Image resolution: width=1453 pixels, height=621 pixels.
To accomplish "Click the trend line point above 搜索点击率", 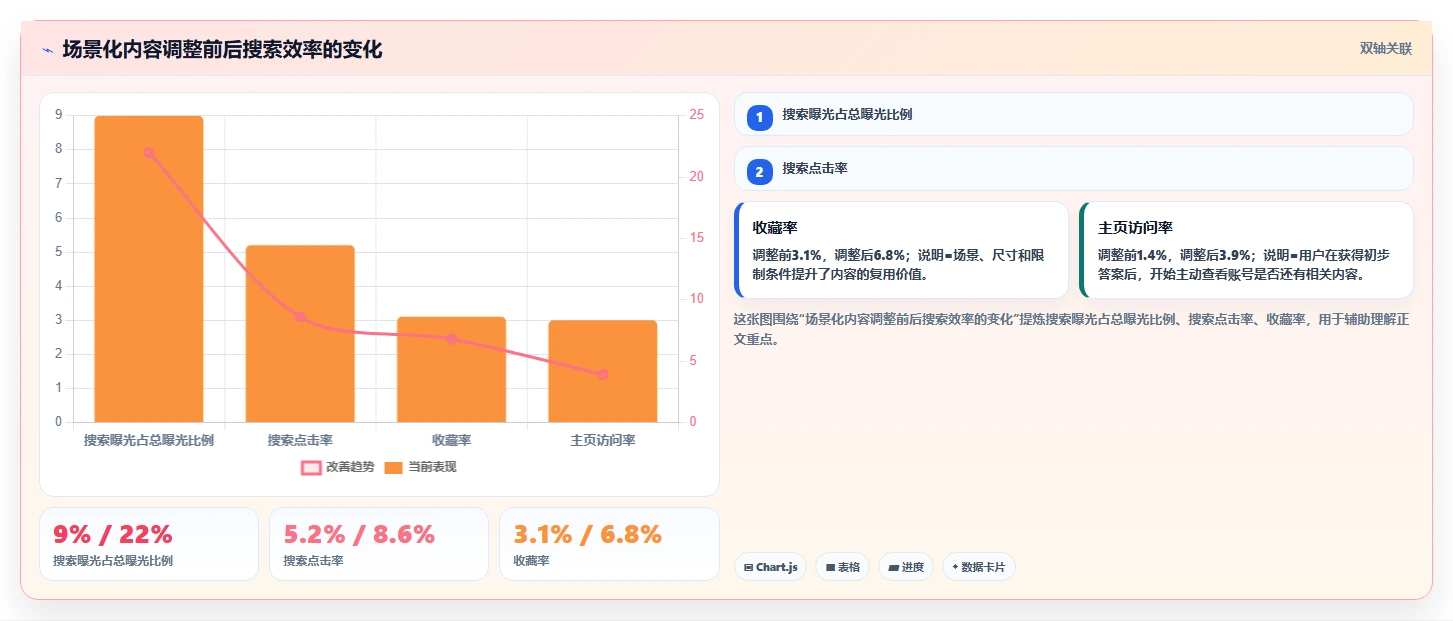I will click(x=300, y=317).
